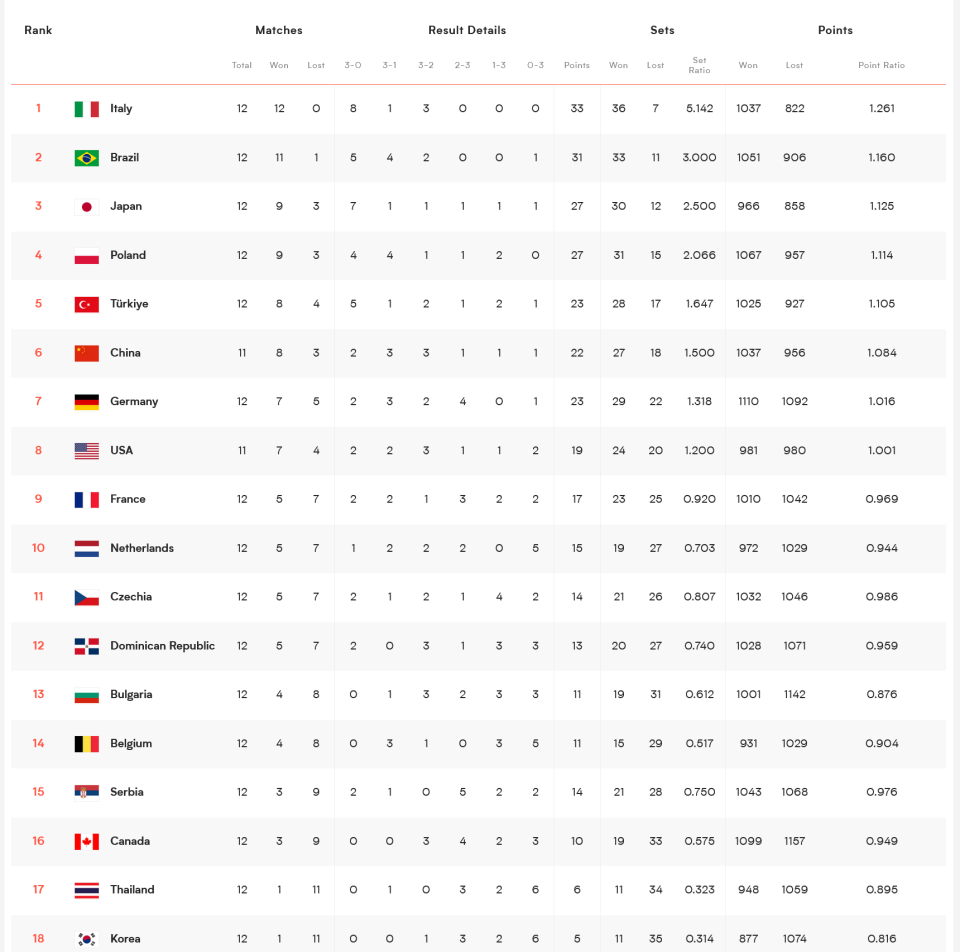Click the Türkiye flag icon
The height and width of the screenshot is (952, 960).
pos(86,304)
